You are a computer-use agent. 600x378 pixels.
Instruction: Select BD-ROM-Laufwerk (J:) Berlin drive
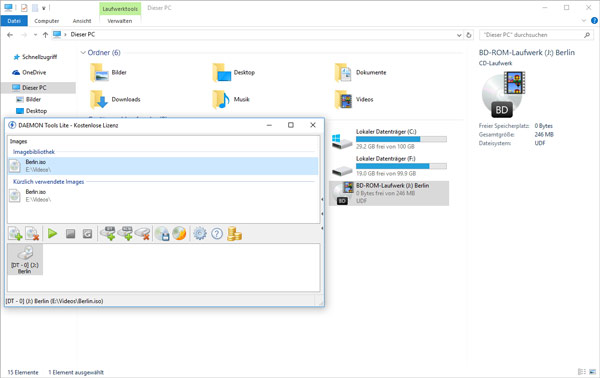[389, 193]
